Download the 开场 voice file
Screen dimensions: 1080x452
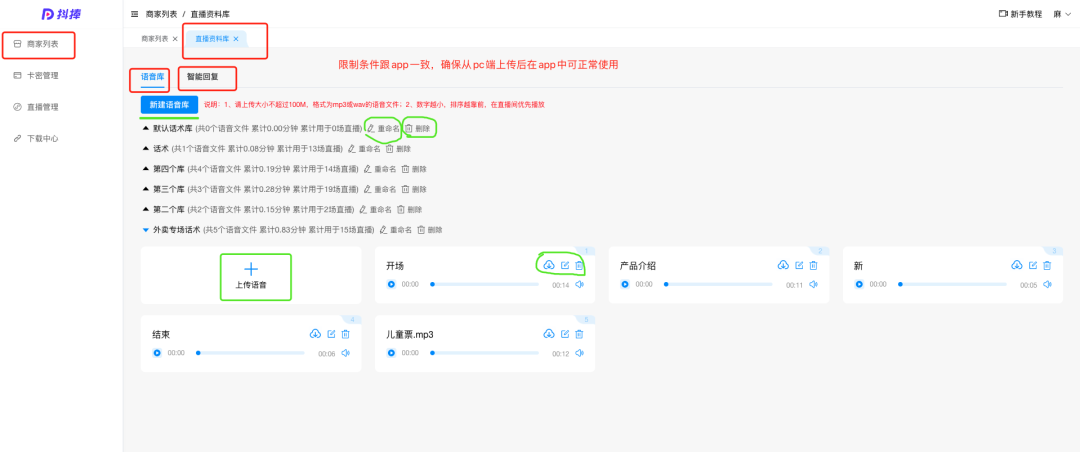549,265
